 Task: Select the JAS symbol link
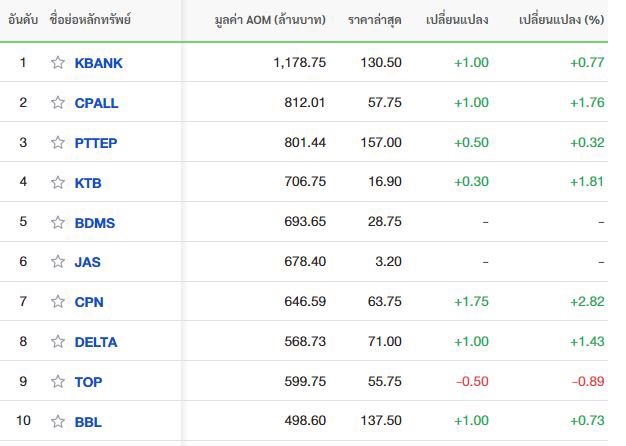click(87, 262)
